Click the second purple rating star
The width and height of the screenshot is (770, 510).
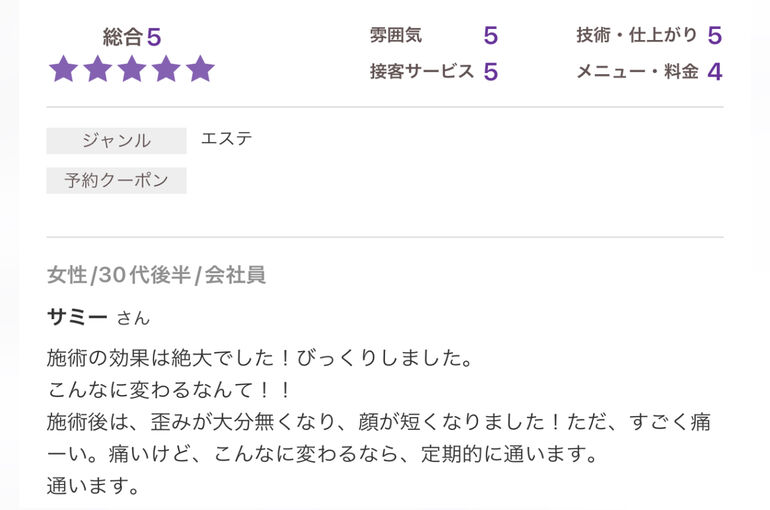(98, 68)
